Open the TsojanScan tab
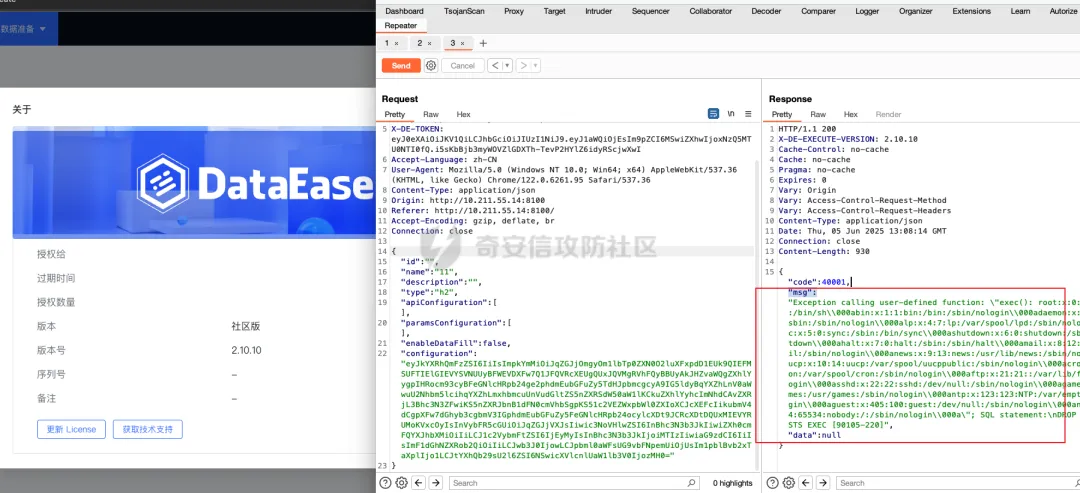The image size is (1080, 493). (464, 11)
